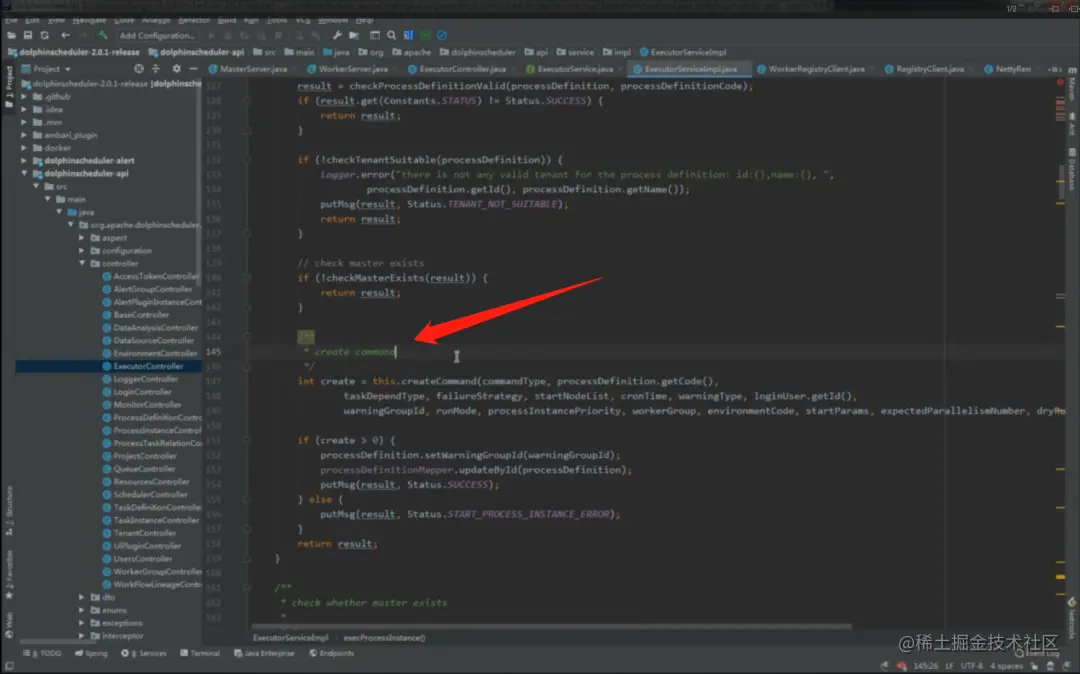This screenshot has height=674, width=1080.
Task: Click the run window layout toolbar icon
Action: click(375, 35)
